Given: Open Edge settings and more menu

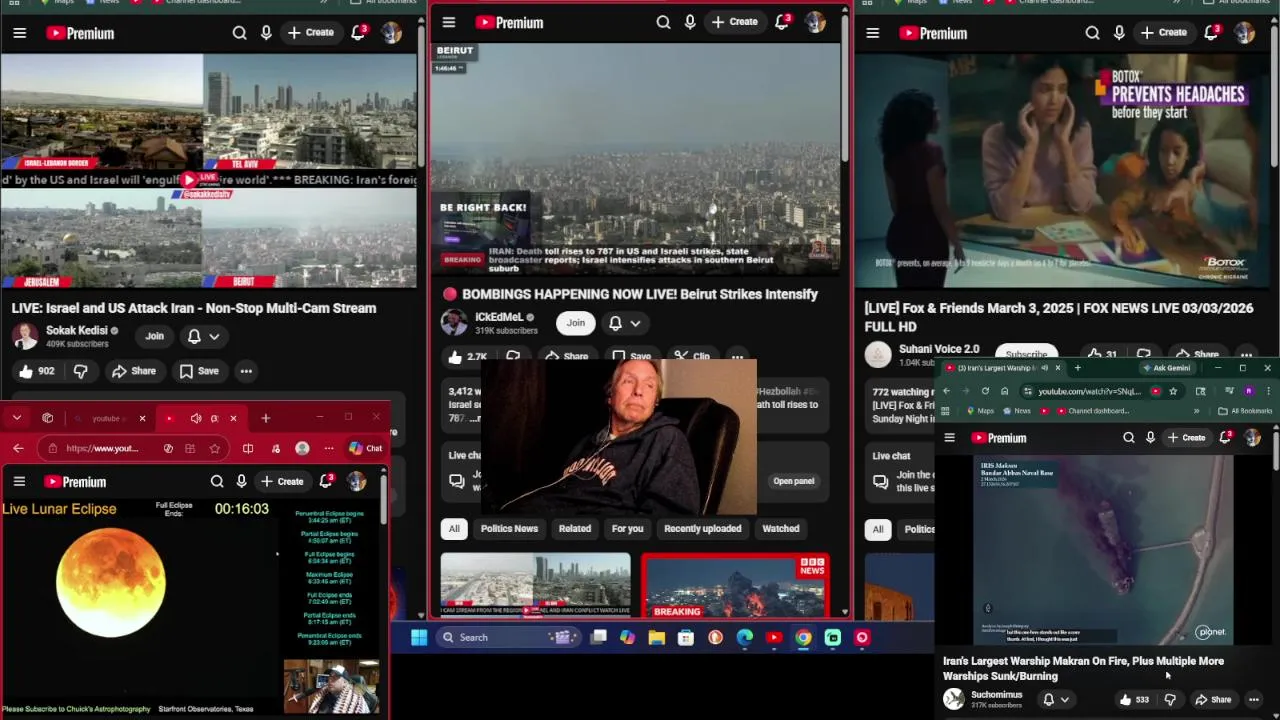Looking at the screenshot, I should [328, 449].
